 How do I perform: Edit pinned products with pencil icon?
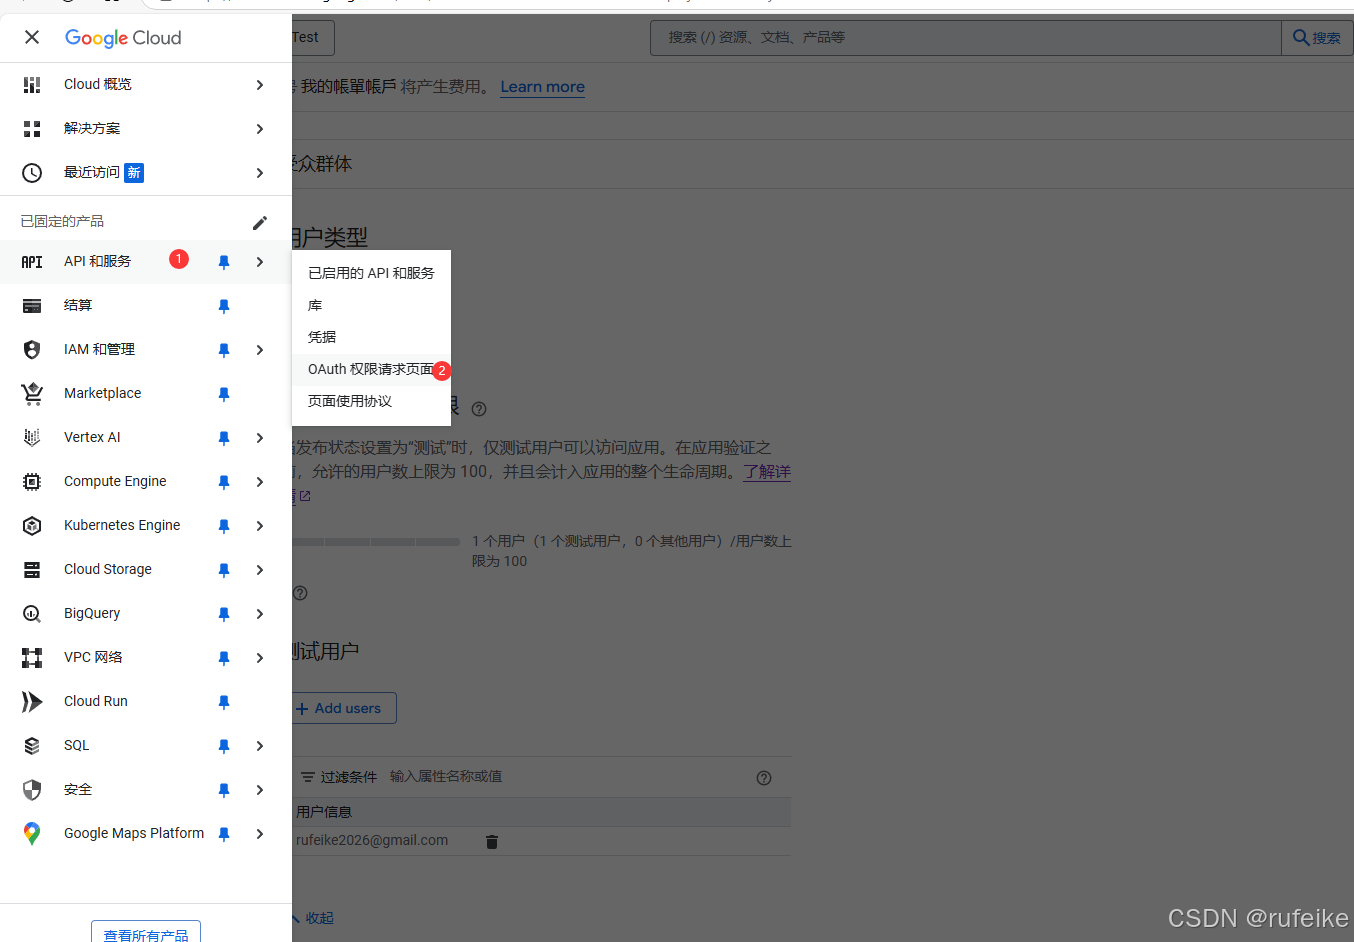point(260,222)
